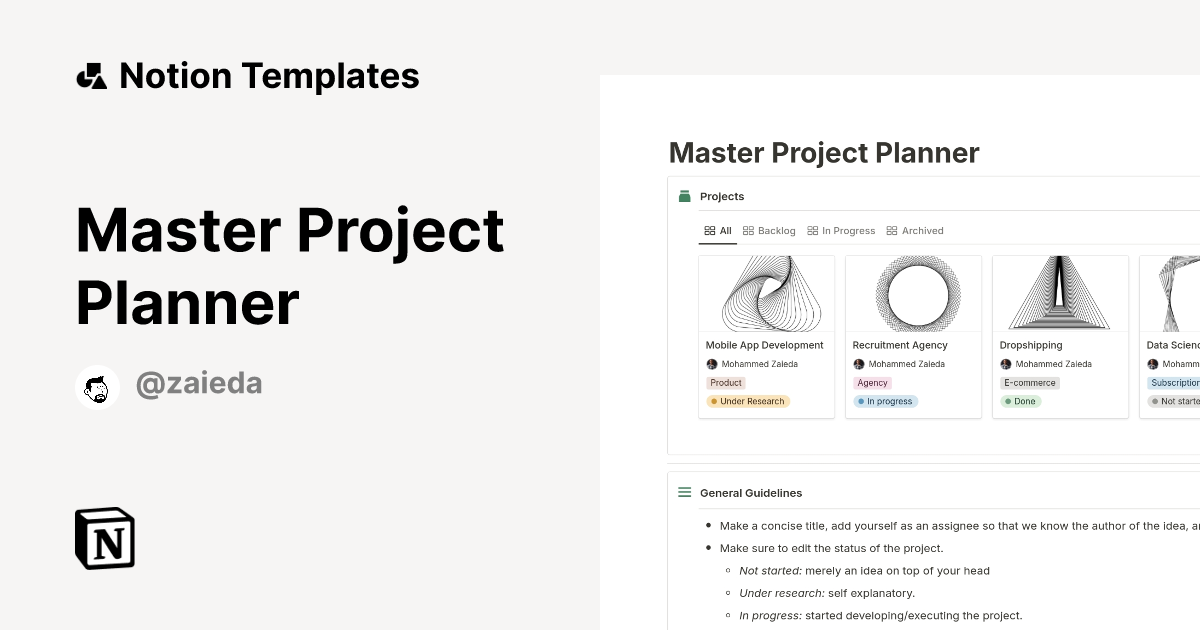
Task: Click the Notion Templates logo icon
Action: [x=91, y=75]
